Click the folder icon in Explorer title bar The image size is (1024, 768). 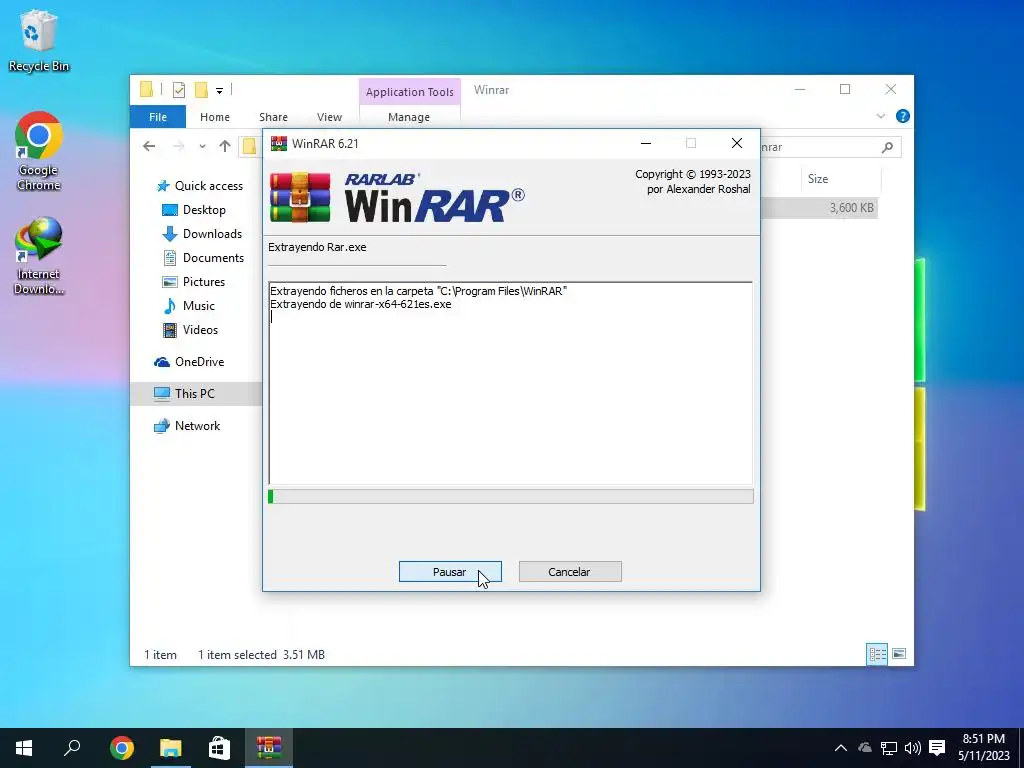coord(146,89)
